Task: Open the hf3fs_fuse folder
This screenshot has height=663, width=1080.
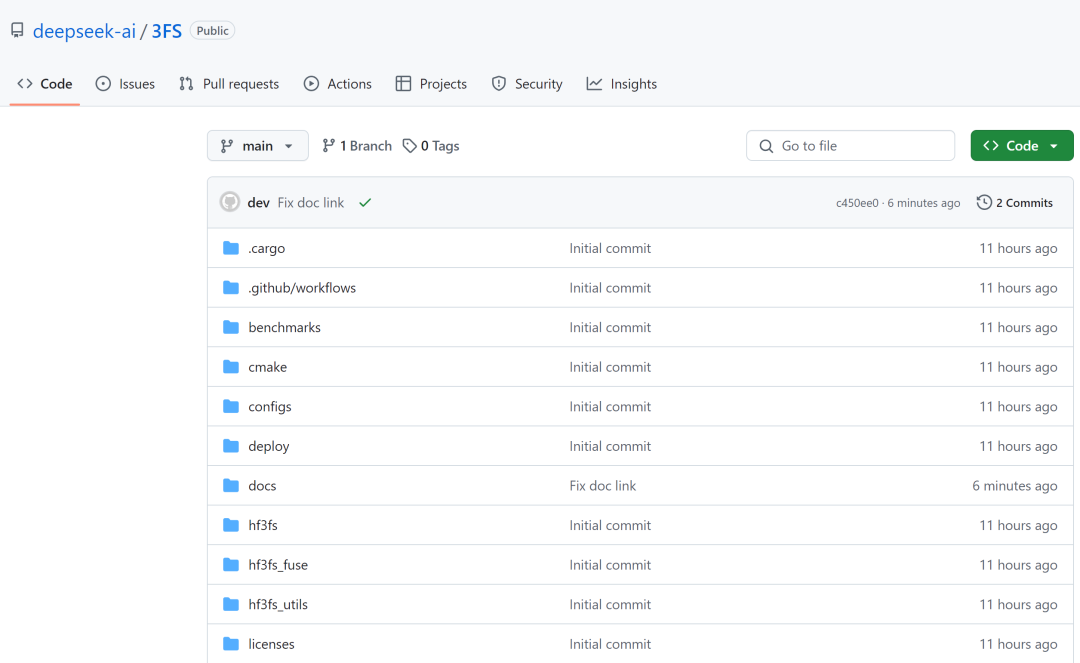Action: (x=278, y=565)
